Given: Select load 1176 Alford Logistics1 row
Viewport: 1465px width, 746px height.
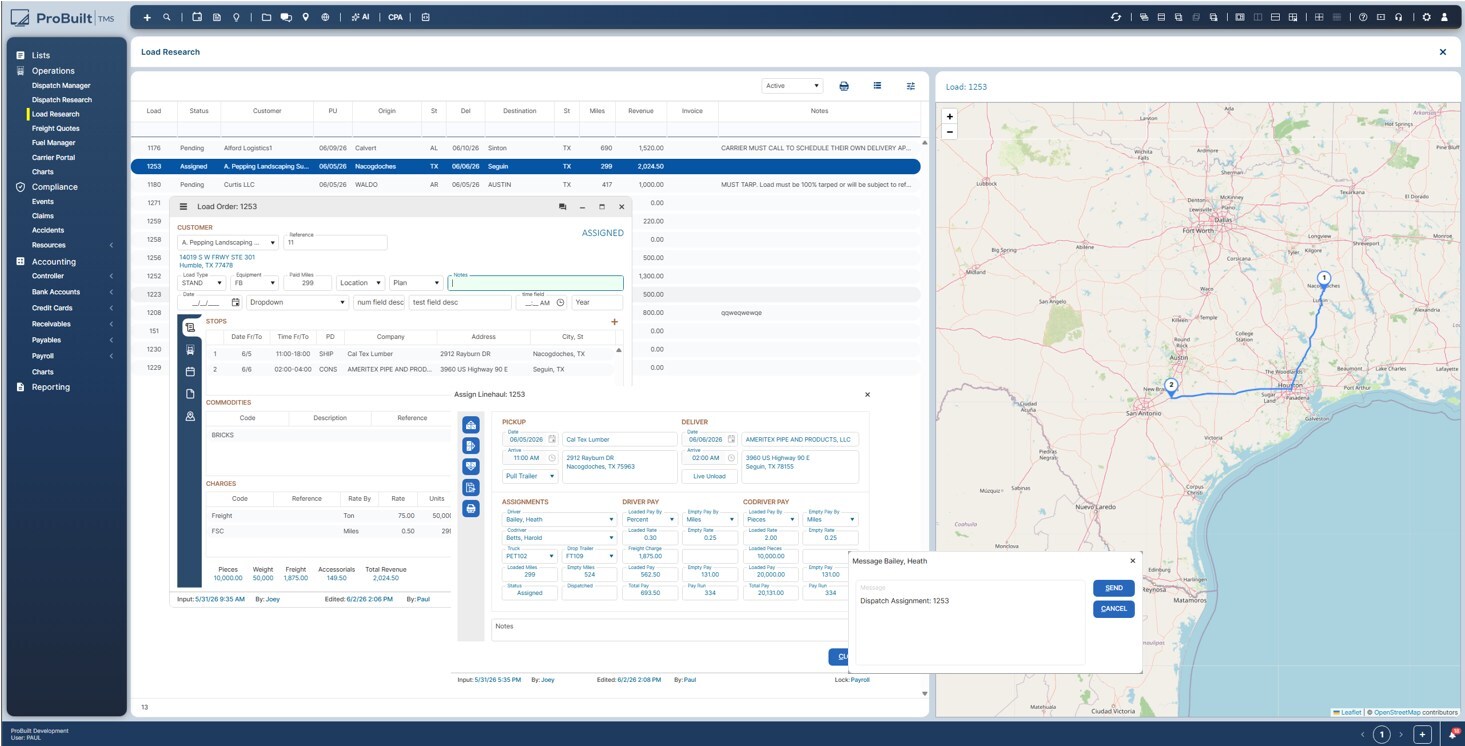Looking at the screenshot, I should pyautogui.click(x=525, y=148).
